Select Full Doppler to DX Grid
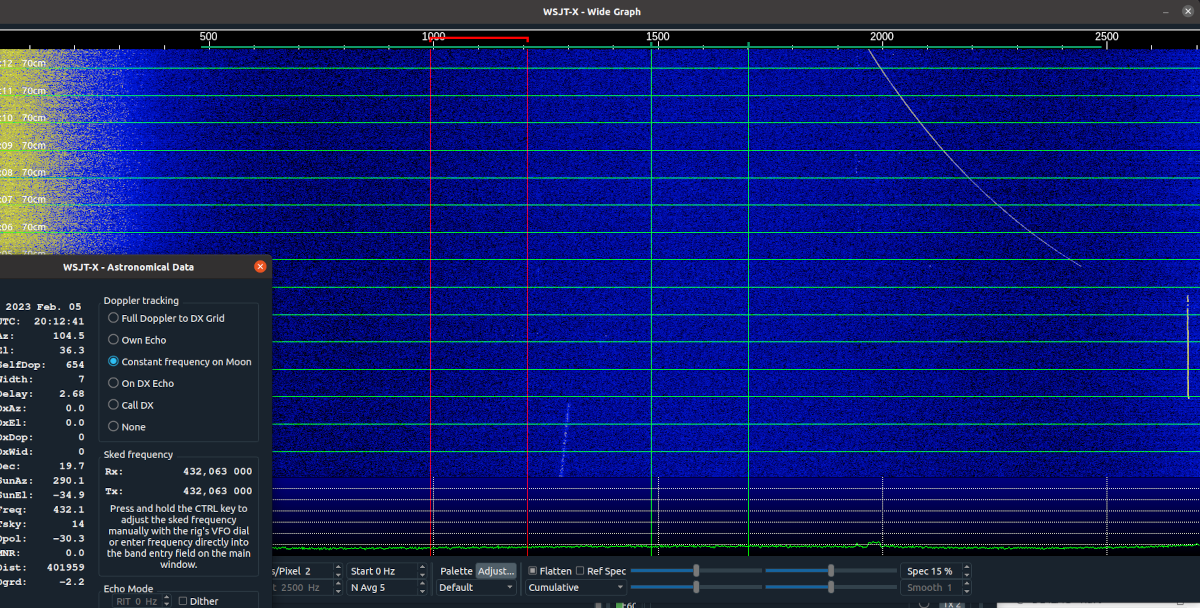 click(166, 318)
